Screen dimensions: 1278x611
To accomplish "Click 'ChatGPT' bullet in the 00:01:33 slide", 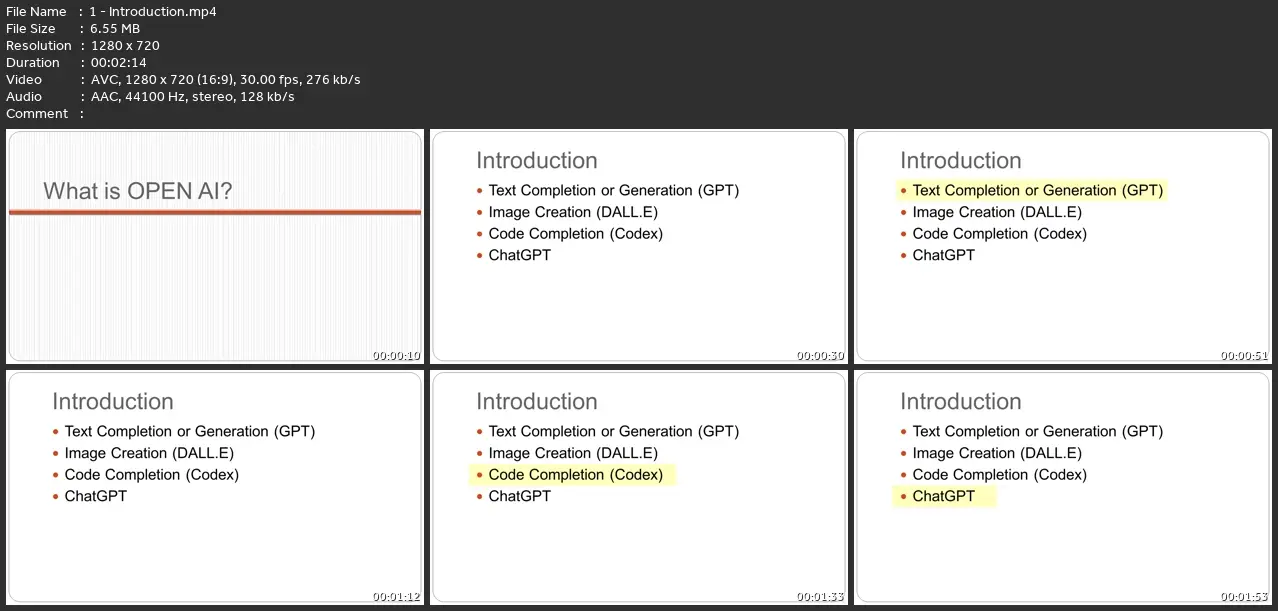I will tap(520, 496).
